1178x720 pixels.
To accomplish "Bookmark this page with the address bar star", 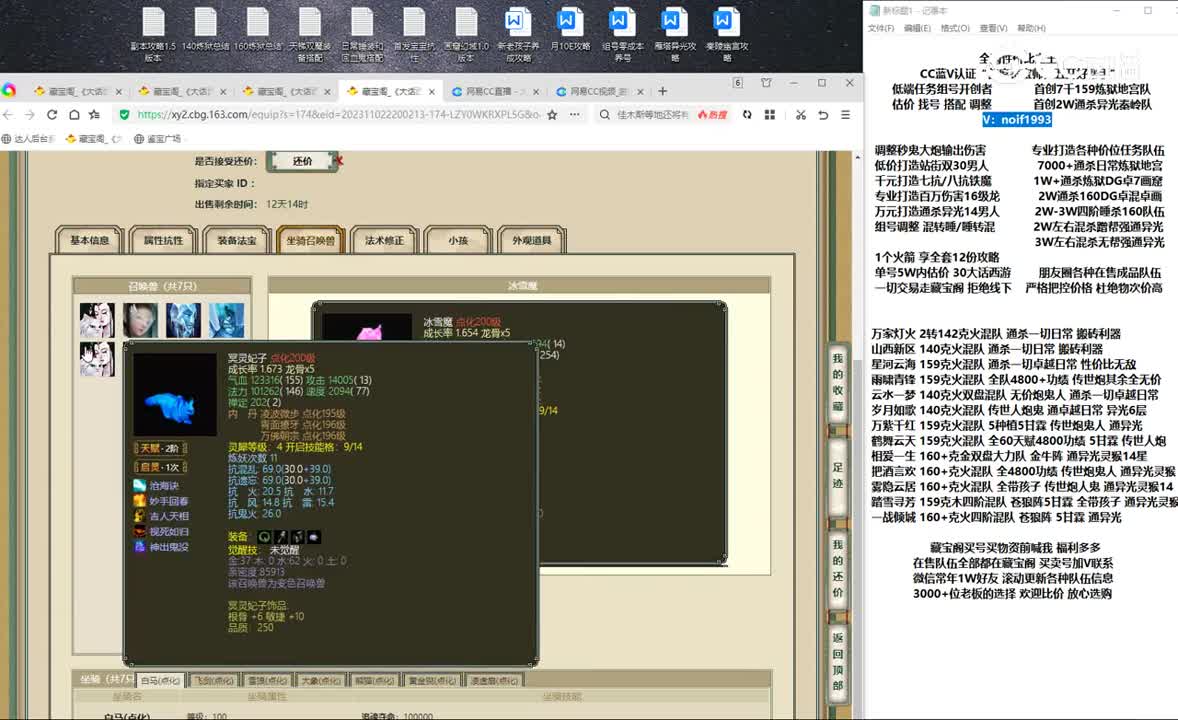I will pos(552,115).
